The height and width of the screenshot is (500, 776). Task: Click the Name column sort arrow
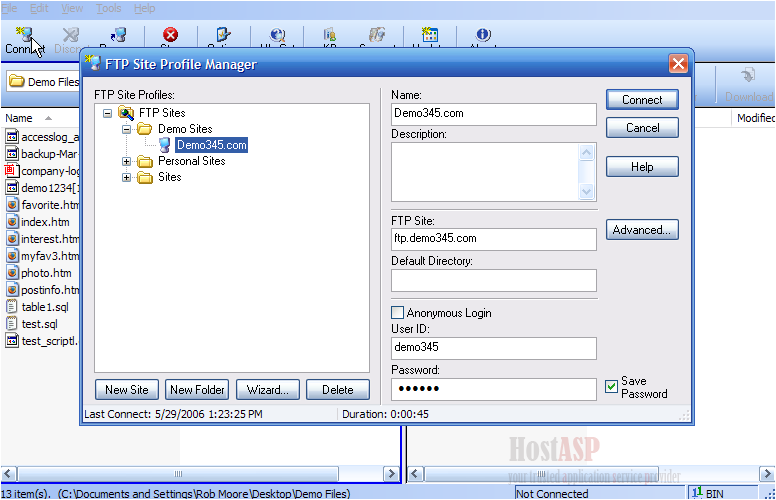48,118
